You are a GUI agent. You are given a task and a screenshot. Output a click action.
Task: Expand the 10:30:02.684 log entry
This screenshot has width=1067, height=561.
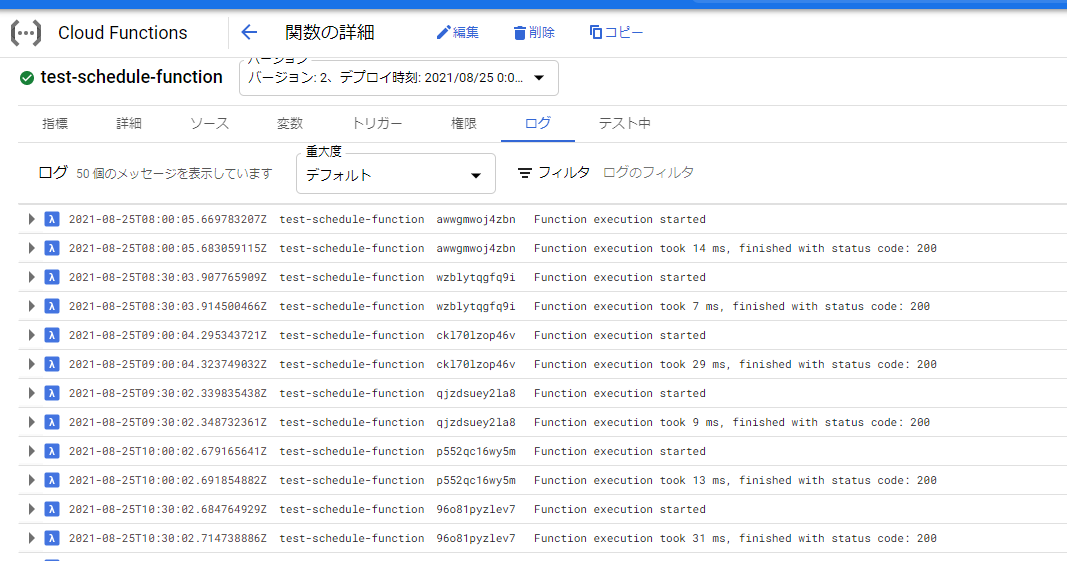(x=31, y=509)
